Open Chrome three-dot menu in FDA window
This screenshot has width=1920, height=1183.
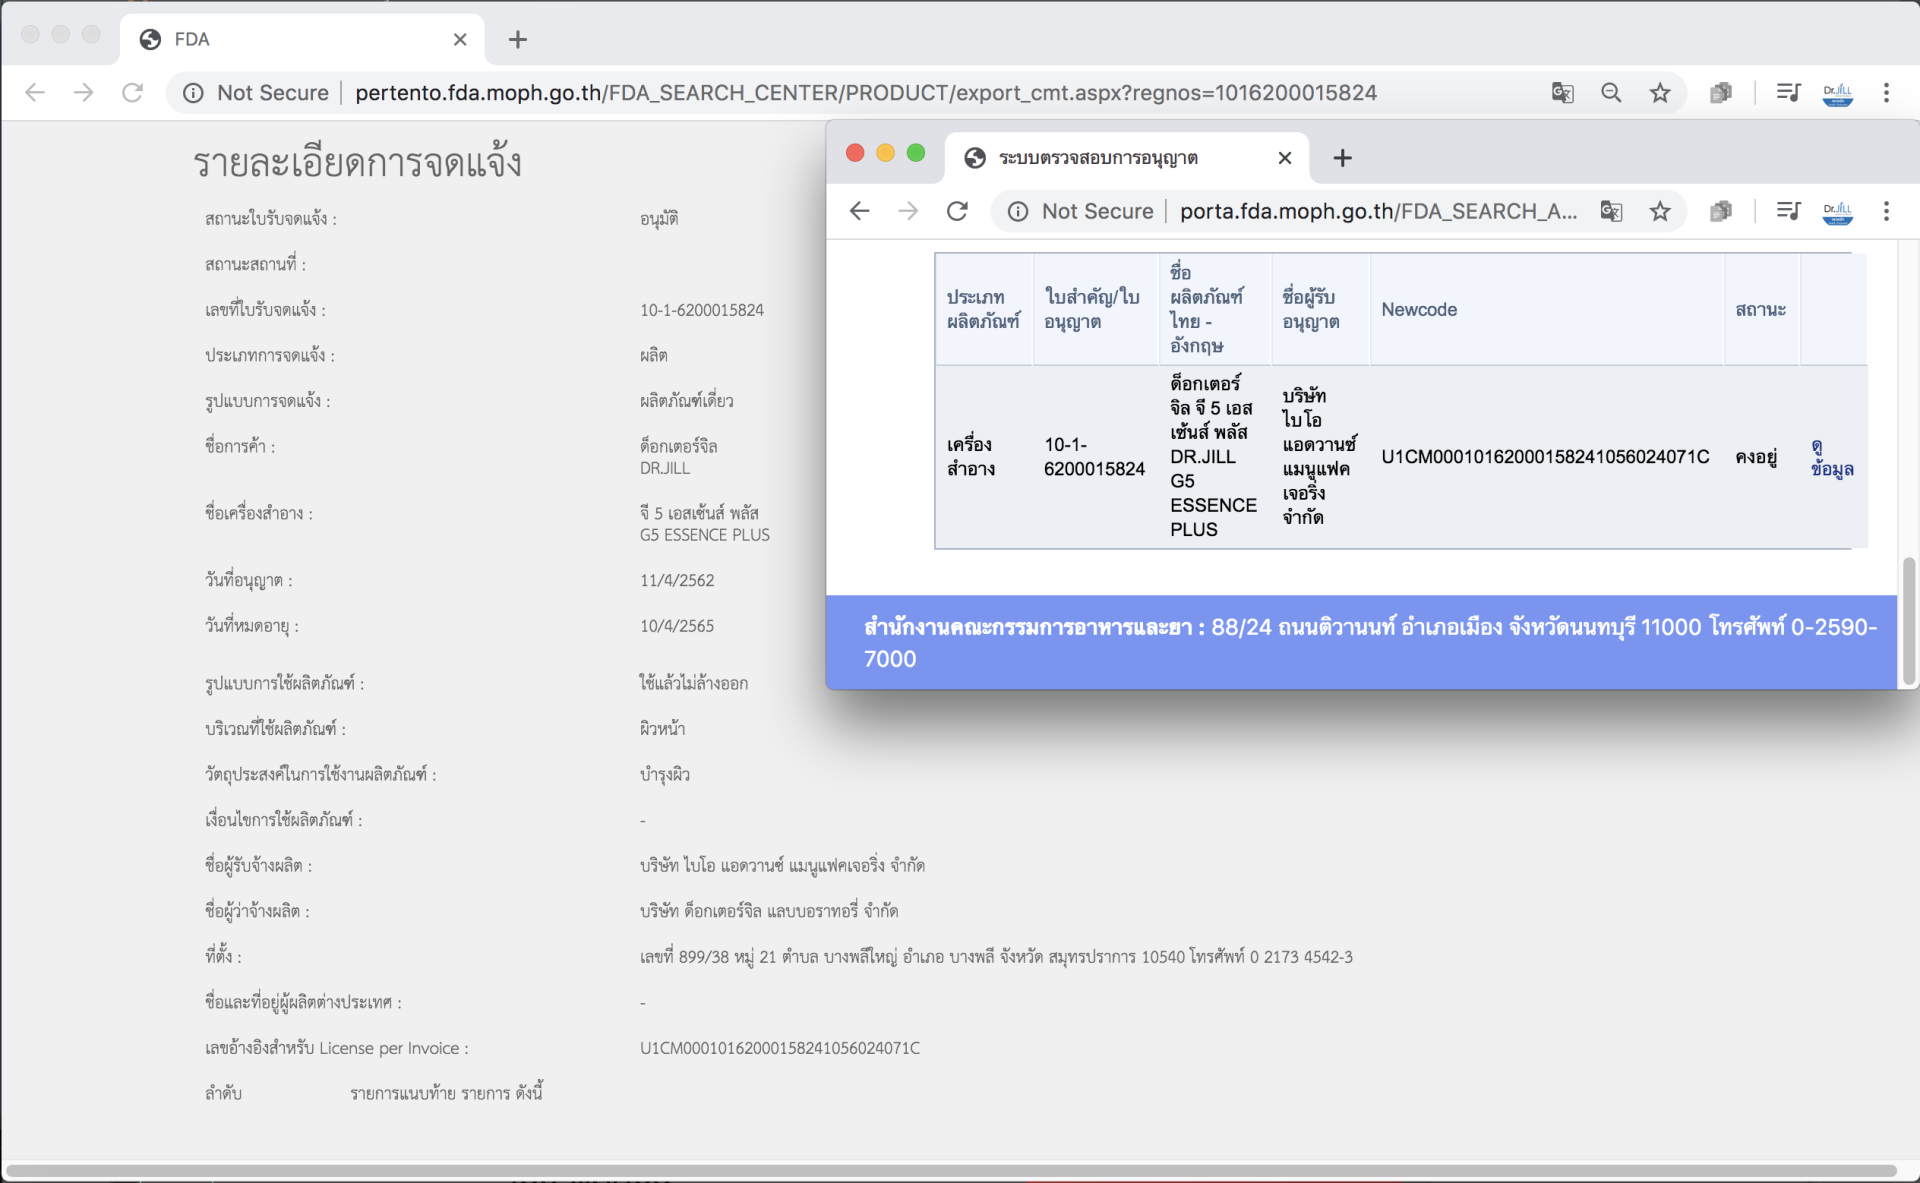1886,93
